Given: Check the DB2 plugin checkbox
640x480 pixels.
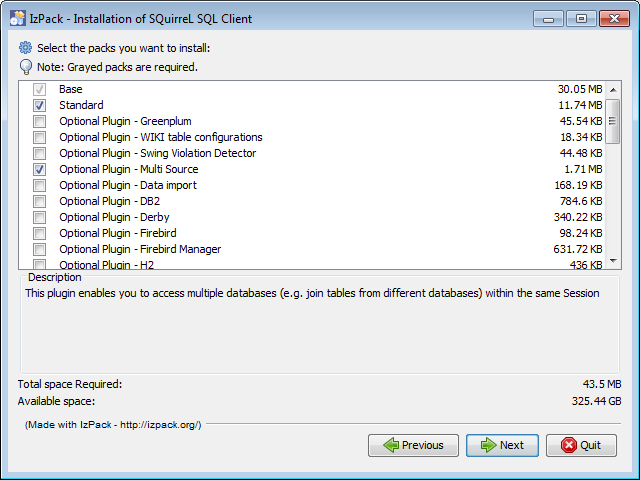Looking at the screenshot, I should click(x=39, y=201).
